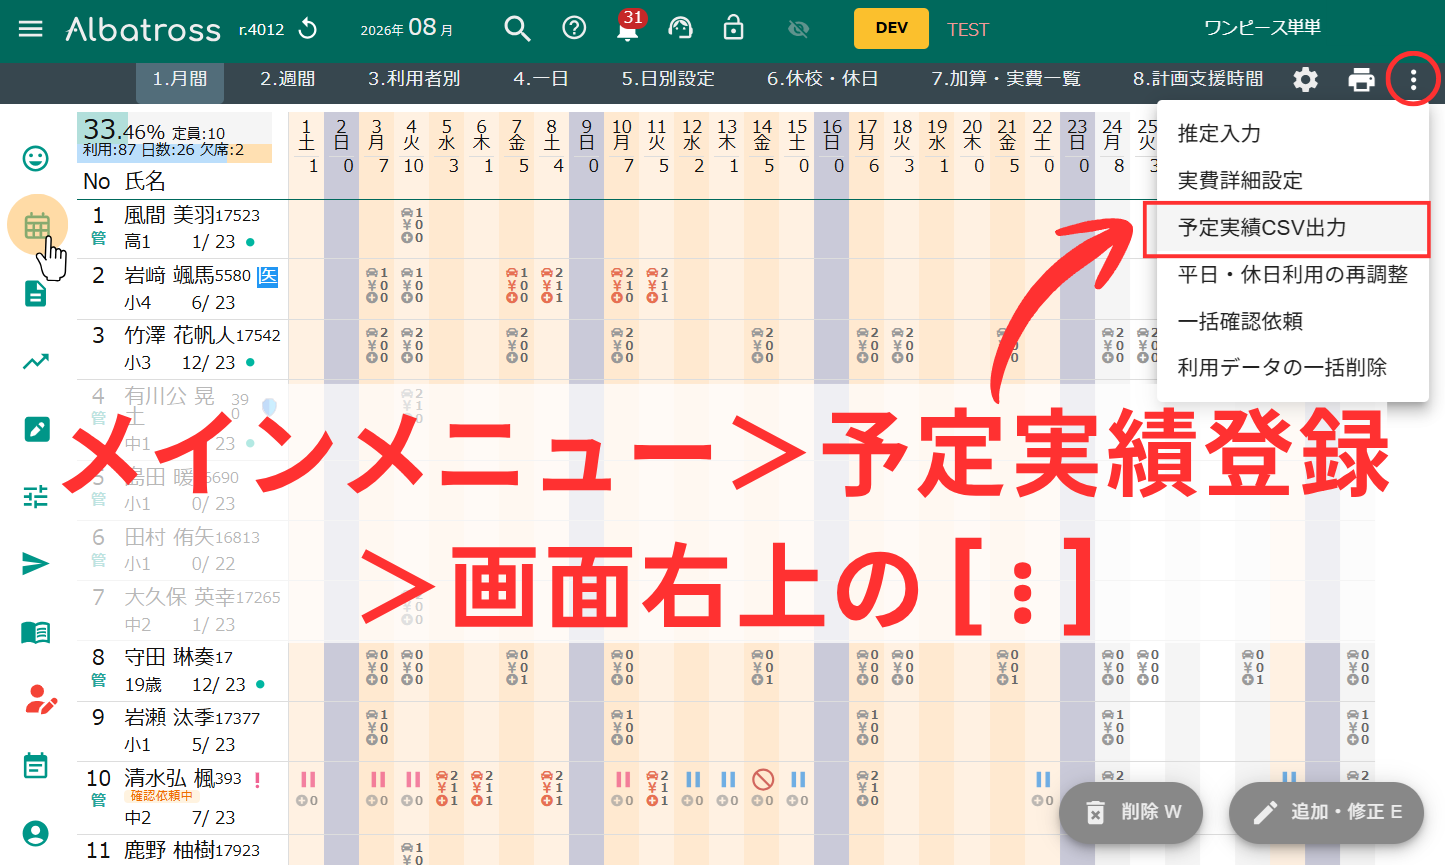Select user row 鹿野 柚樹
The height and width of the screenshot is (865, 1445).
click(183, 850)
